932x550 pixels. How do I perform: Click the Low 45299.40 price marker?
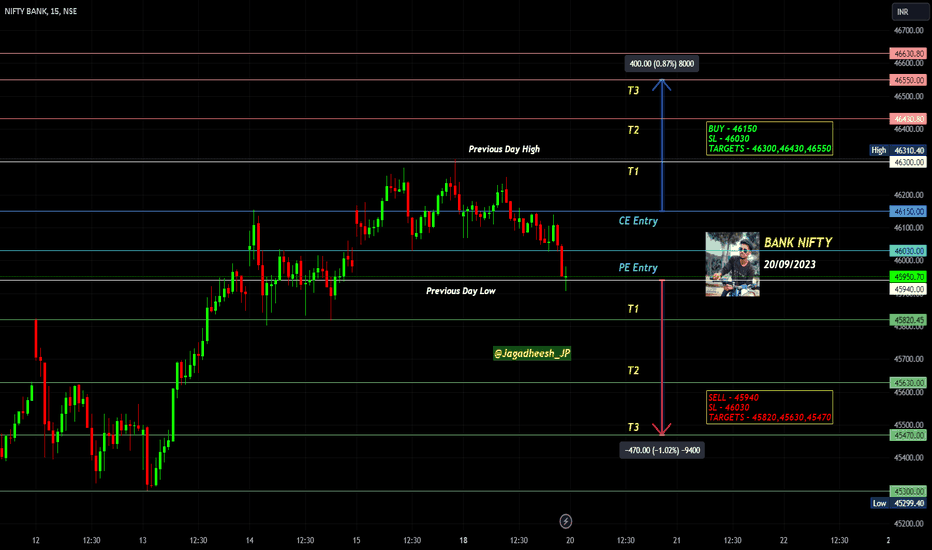click(x=899, y=503)
